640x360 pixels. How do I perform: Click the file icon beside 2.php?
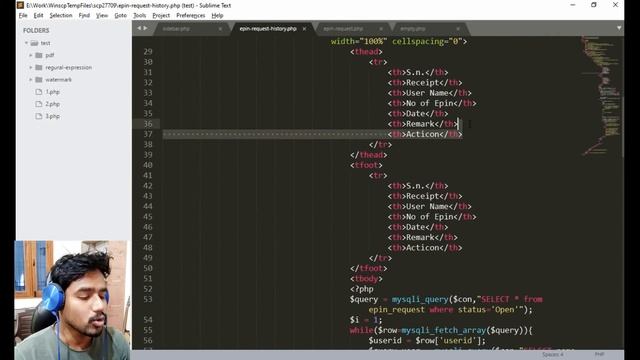[39, 104]
